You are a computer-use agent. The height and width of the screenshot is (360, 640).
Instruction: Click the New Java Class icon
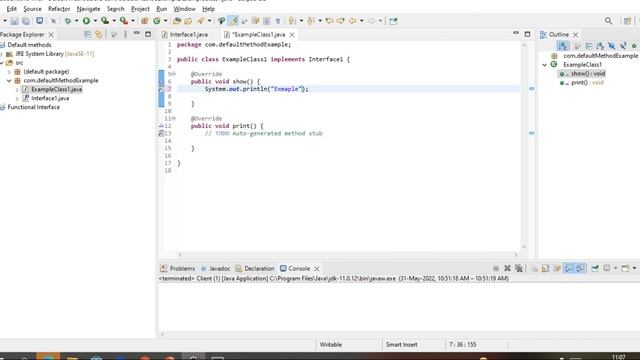click(157, 21)
